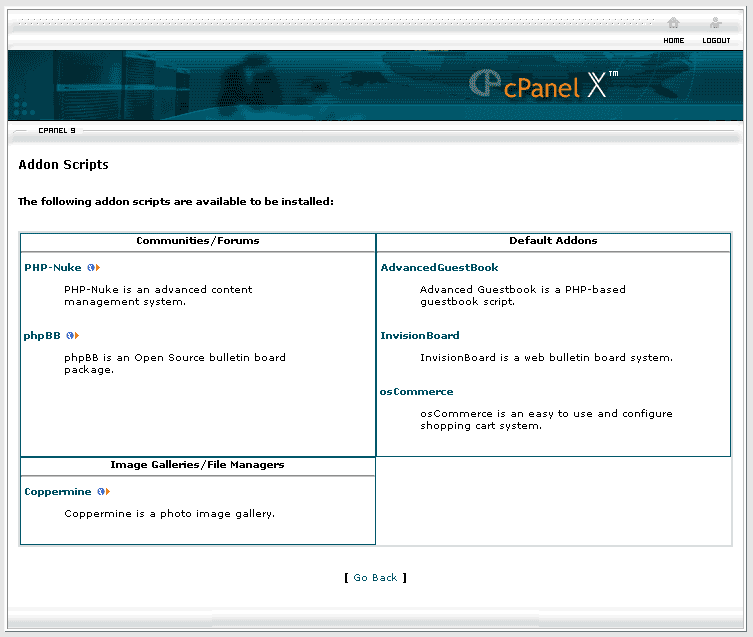Click the globe arrow icon beside Coppermine

pyautogui.click(x=103, y=492)
